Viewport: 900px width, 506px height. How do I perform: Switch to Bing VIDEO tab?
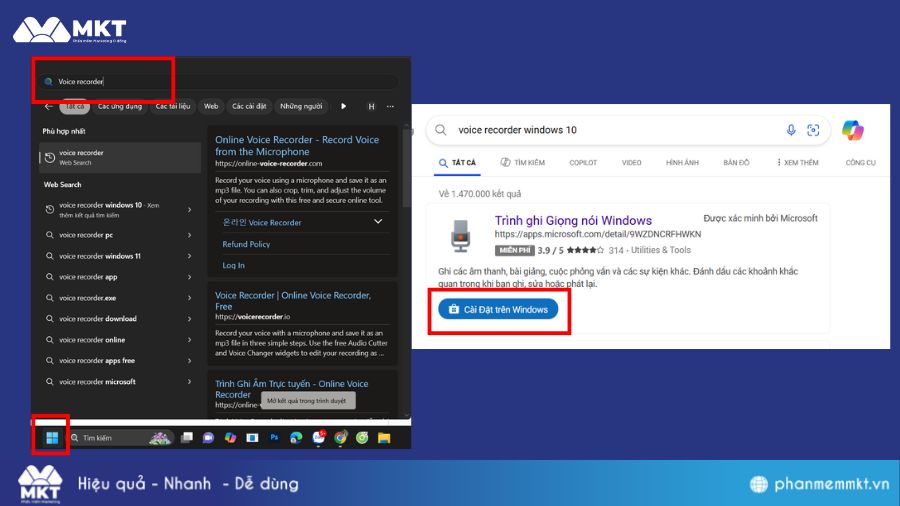coord(631,163)
